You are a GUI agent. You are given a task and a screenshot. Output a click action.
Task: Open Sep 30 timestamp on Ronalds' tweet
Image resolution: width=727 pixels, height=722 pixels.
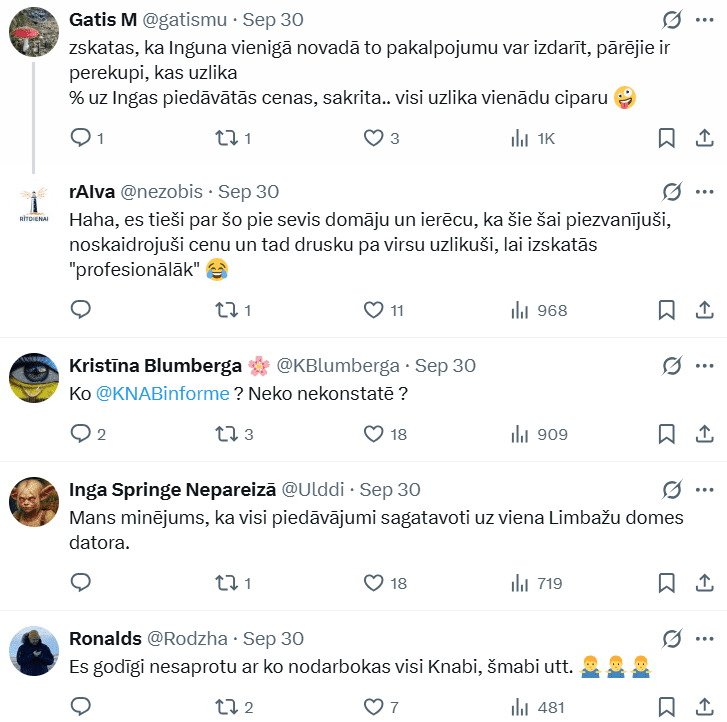click(x=273, y=638)
